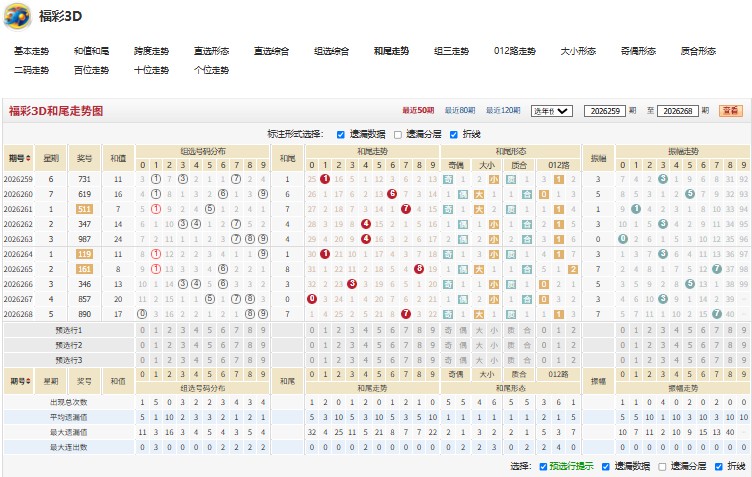Click teal amplitude ball 1 in row 2026261
Screen dimensions: 752x477
pos(636,209)
